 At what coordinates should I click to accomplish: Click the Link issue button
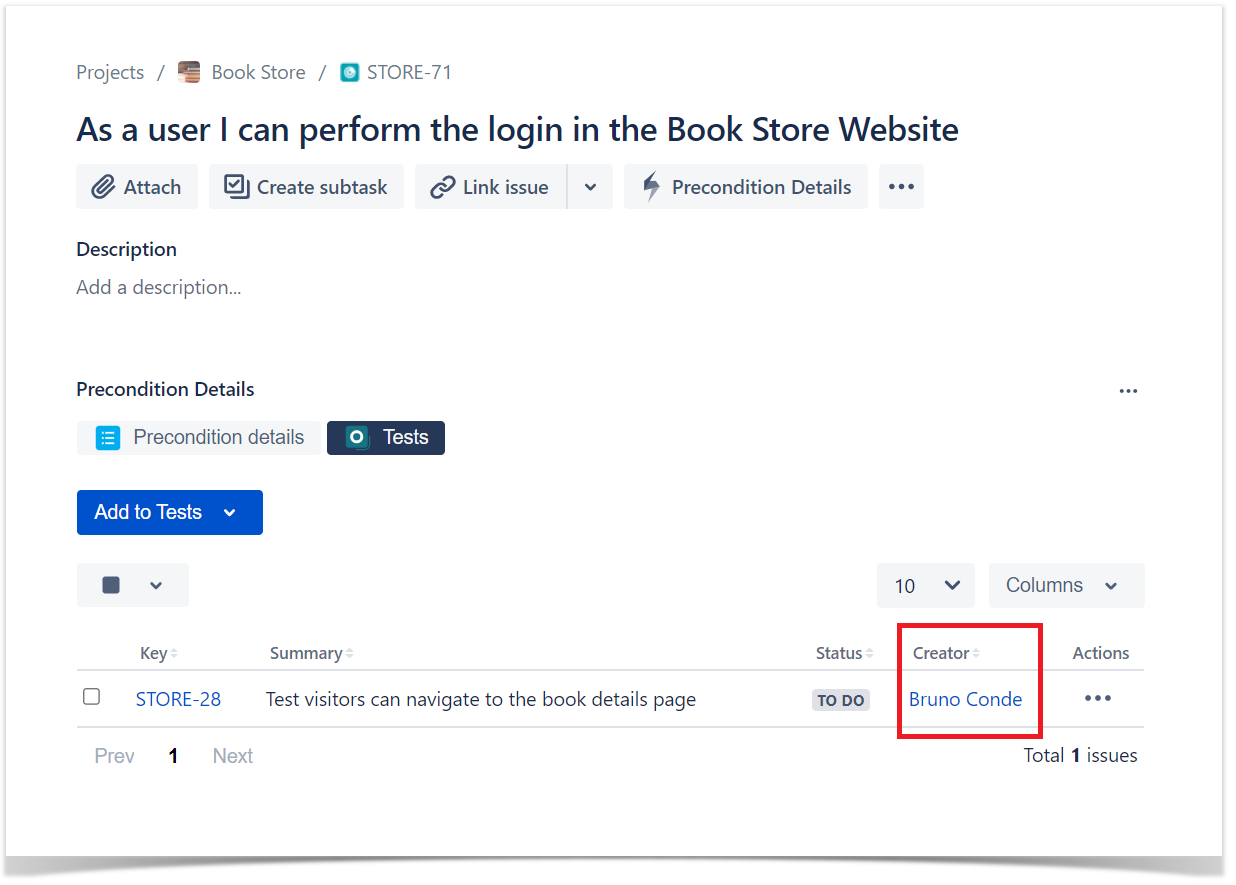tap(490, 187)
